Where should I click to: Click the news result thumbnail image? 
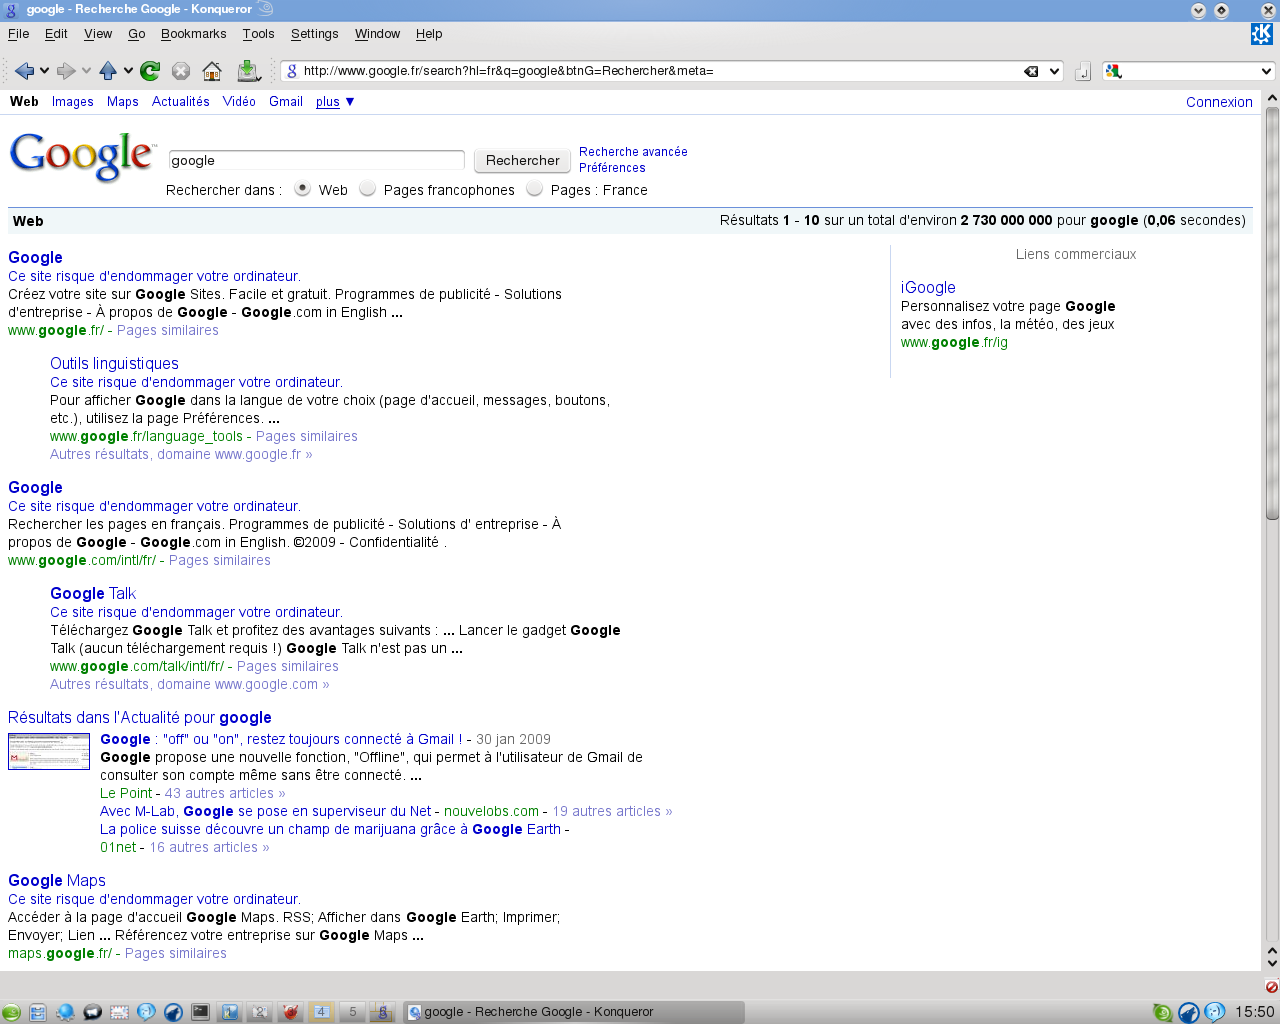pos(49,751)
